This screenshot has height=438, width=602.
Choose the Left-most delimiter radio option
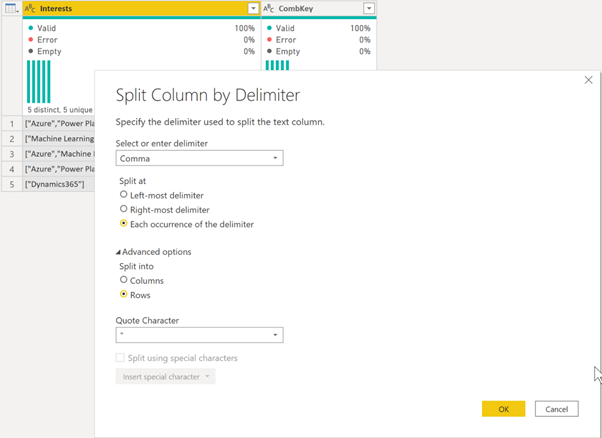click(x=123, y=194)
